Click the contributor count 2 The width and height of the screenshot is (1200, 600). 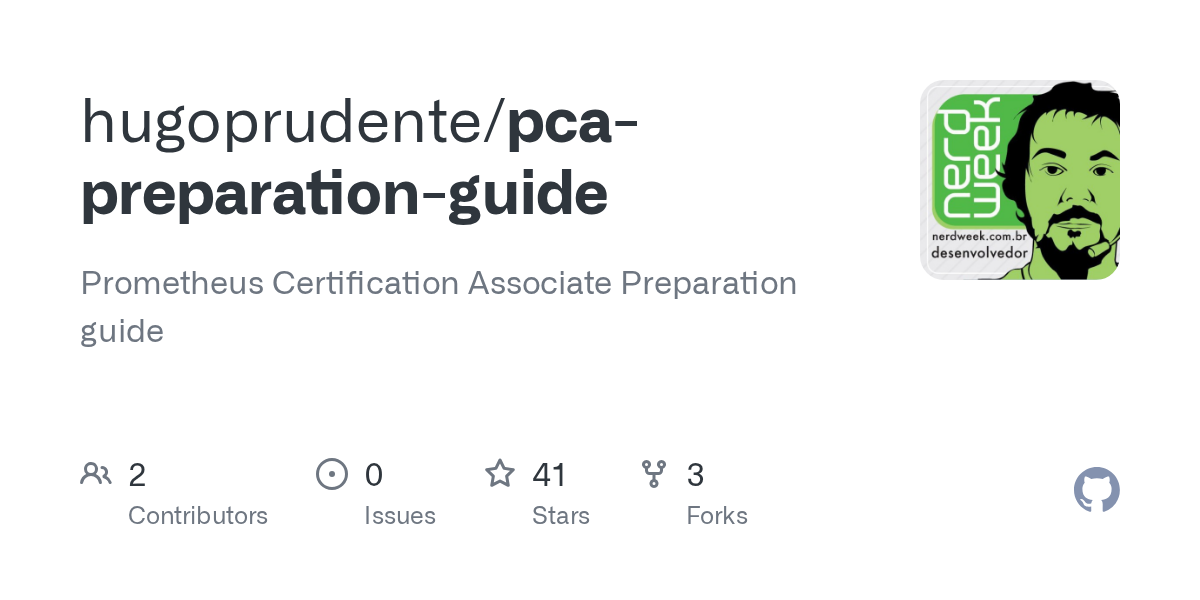137,474
